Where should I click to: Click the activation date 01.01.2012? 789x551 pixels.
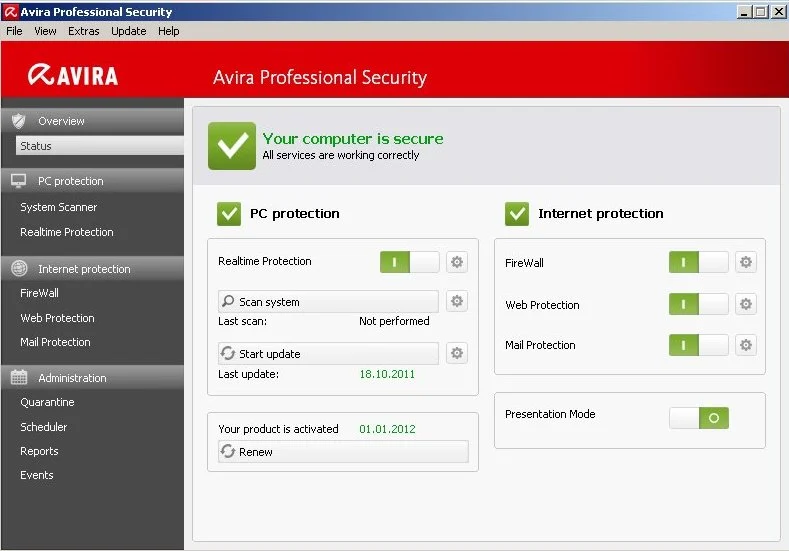click(387, 429)
